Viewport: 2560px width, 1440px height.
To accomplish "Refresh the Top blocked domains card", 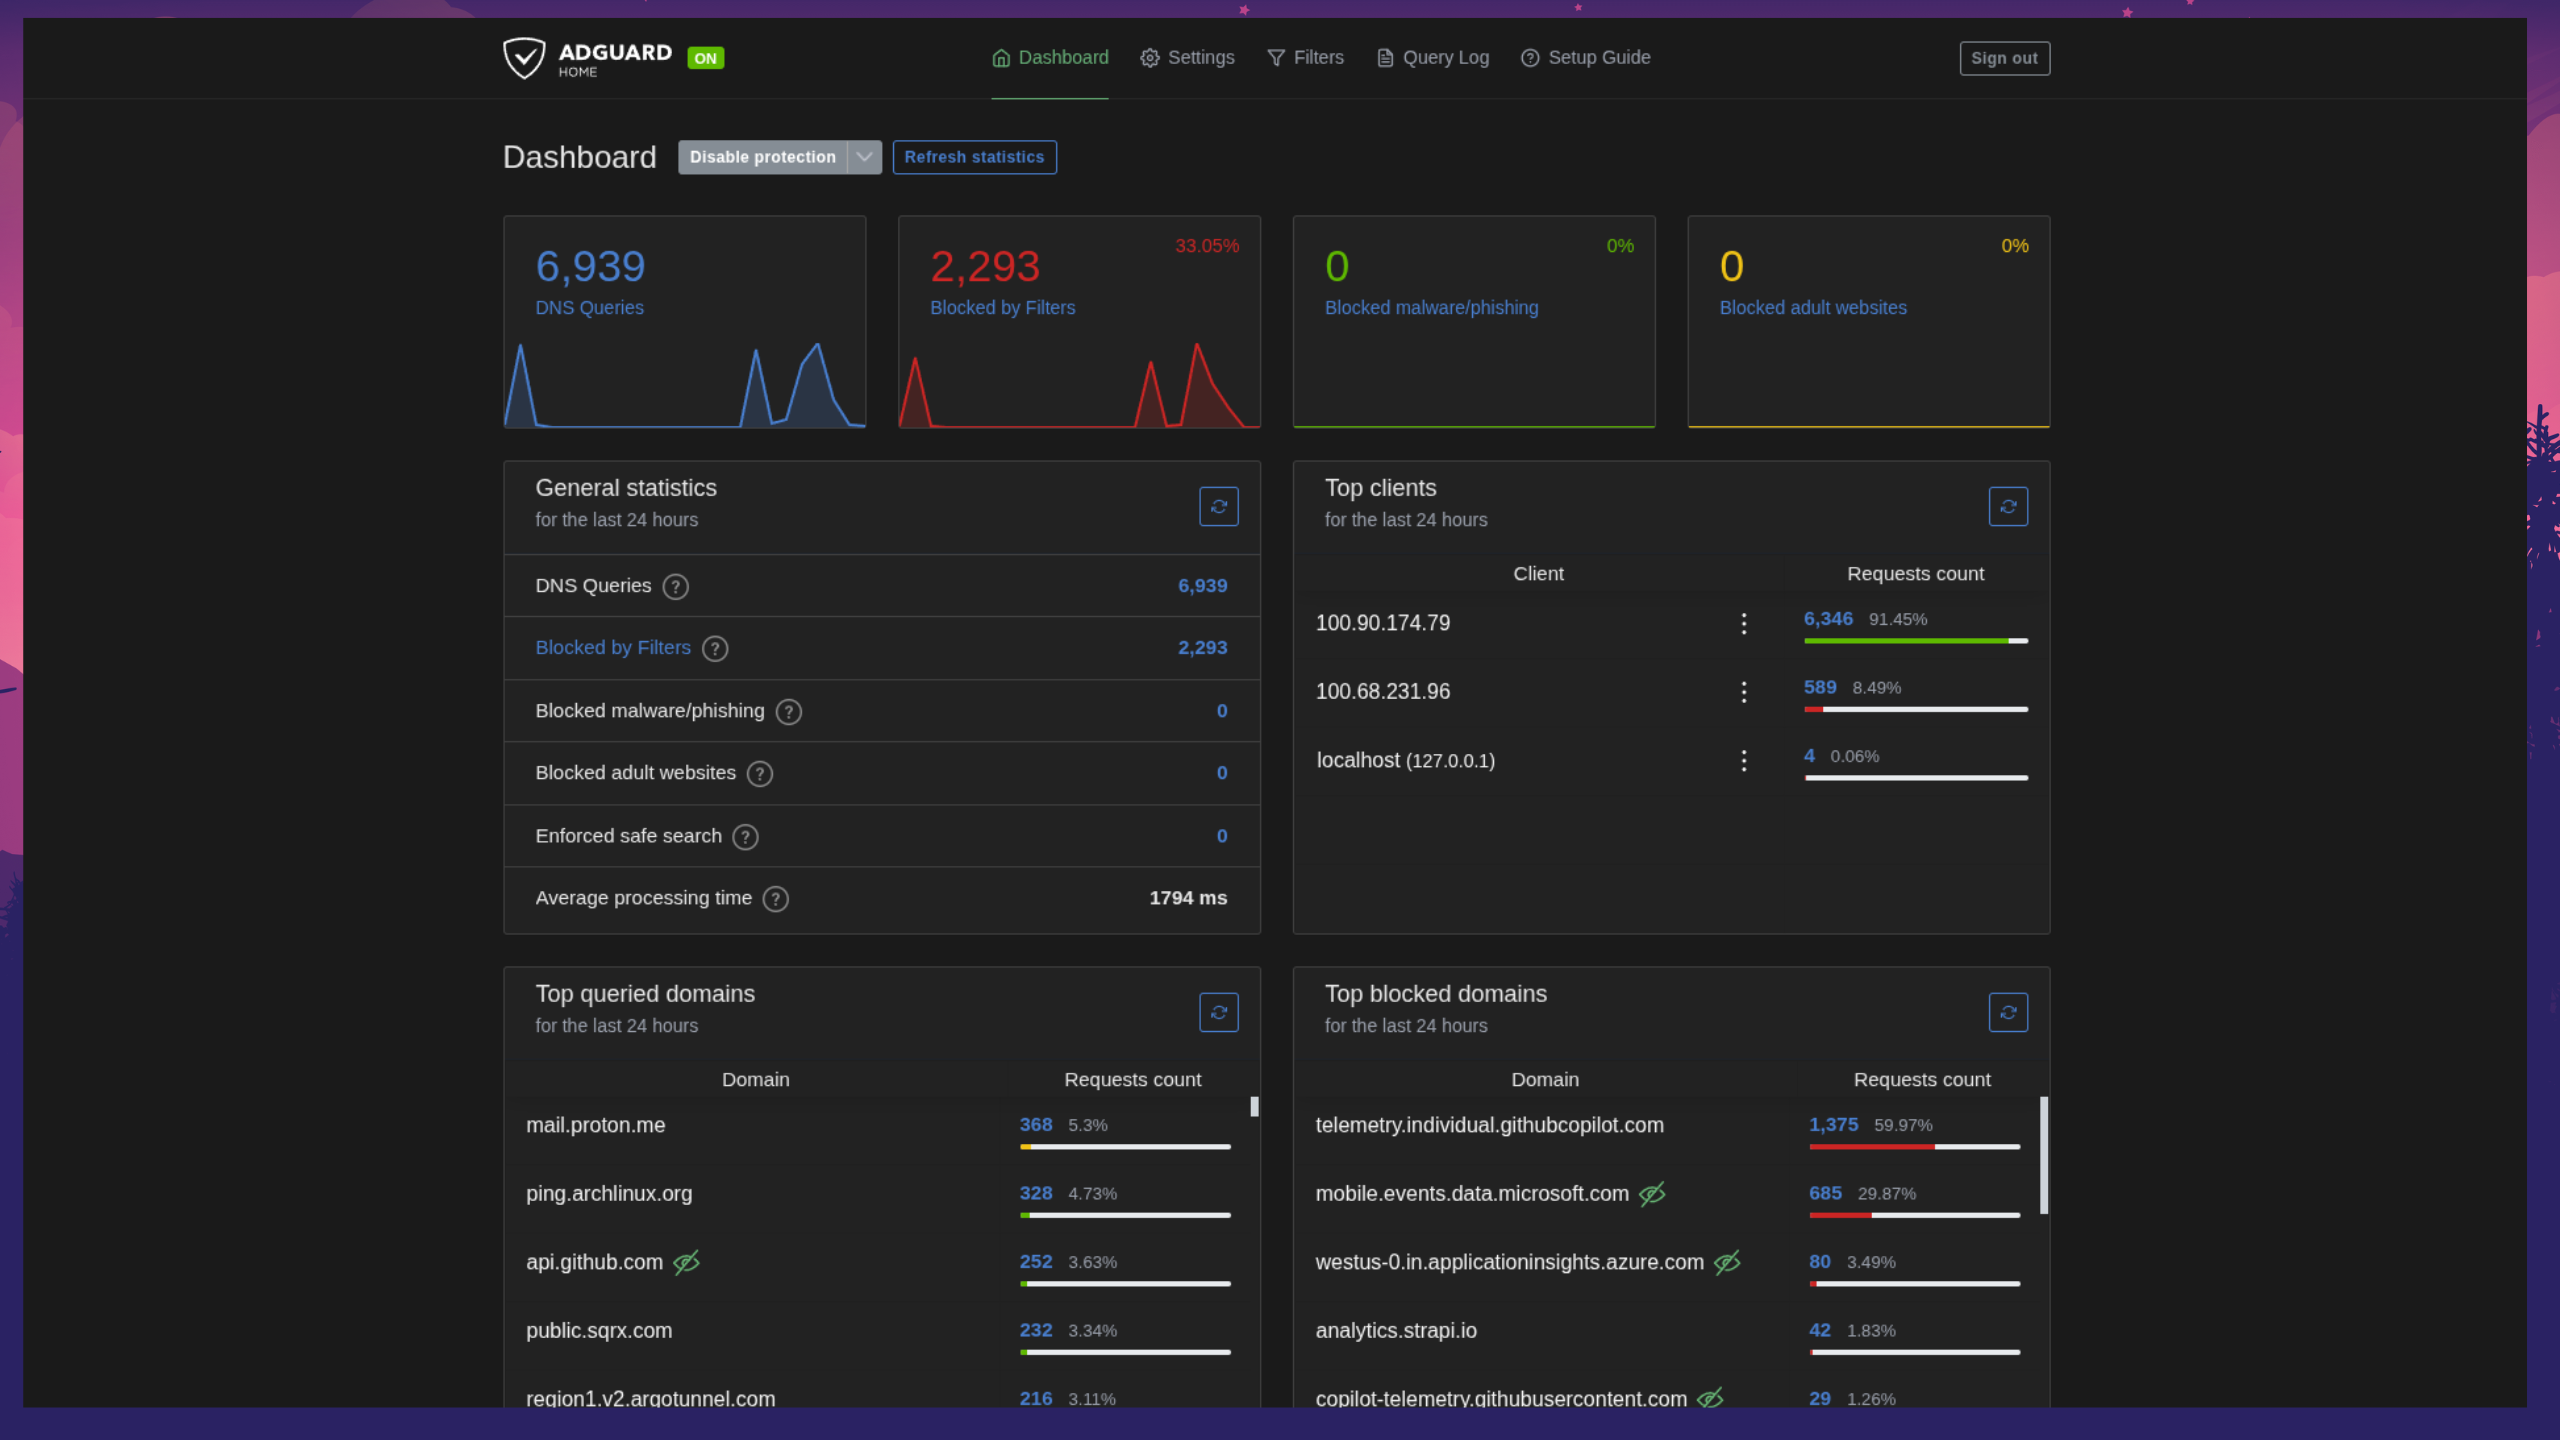I will point(2008,1013).
